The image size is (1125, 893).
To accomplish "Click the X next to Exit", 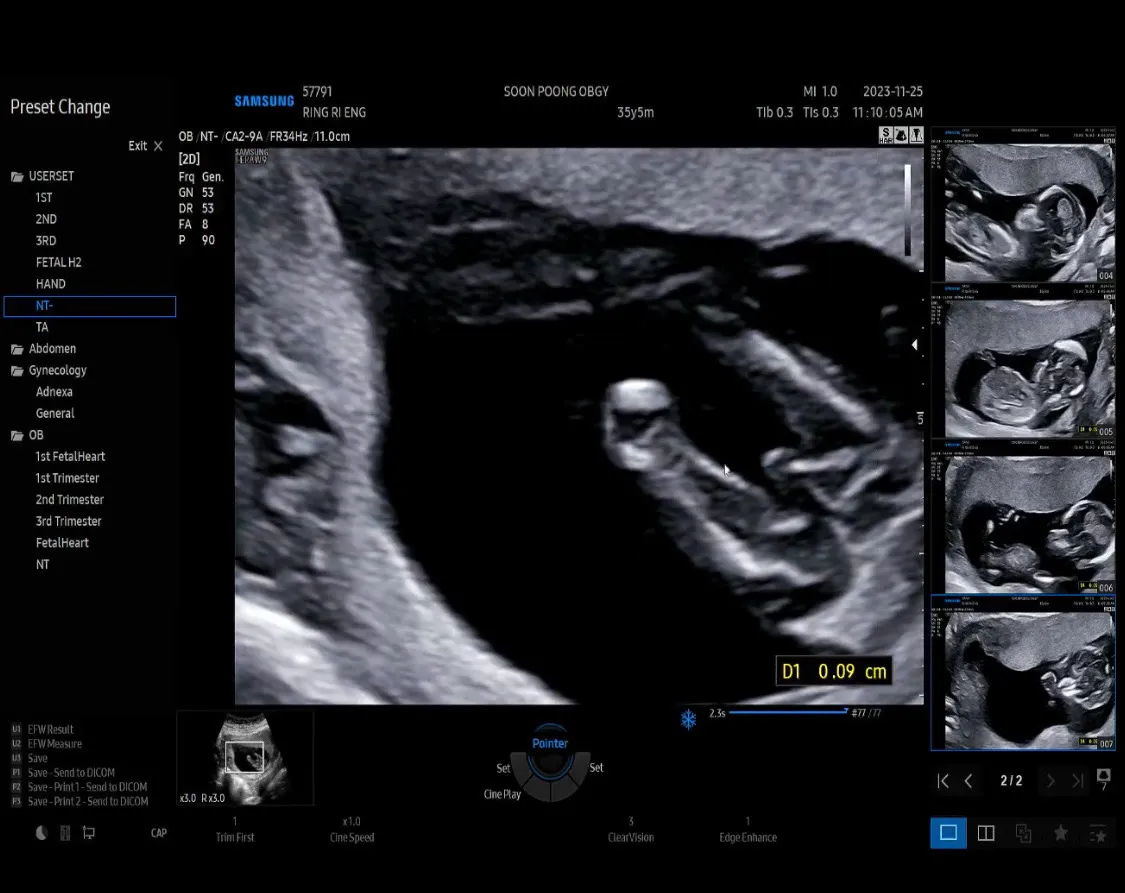I will (158, 146).
